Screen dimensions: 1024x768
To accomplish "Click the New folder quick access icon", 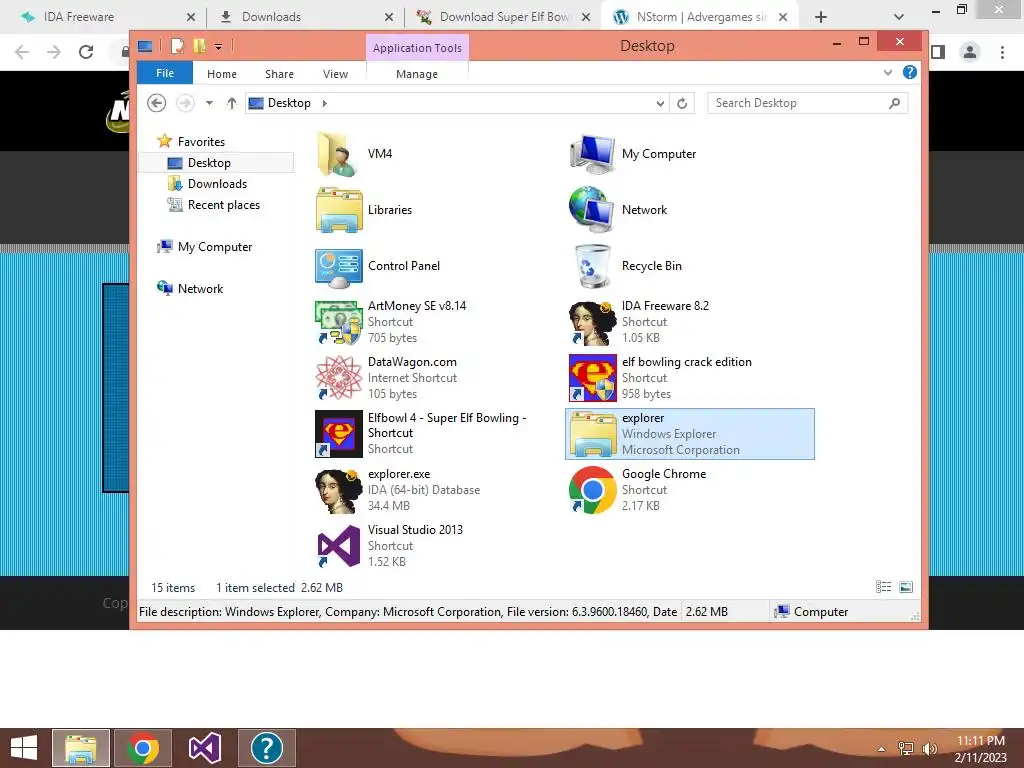I will click(199, 46).
